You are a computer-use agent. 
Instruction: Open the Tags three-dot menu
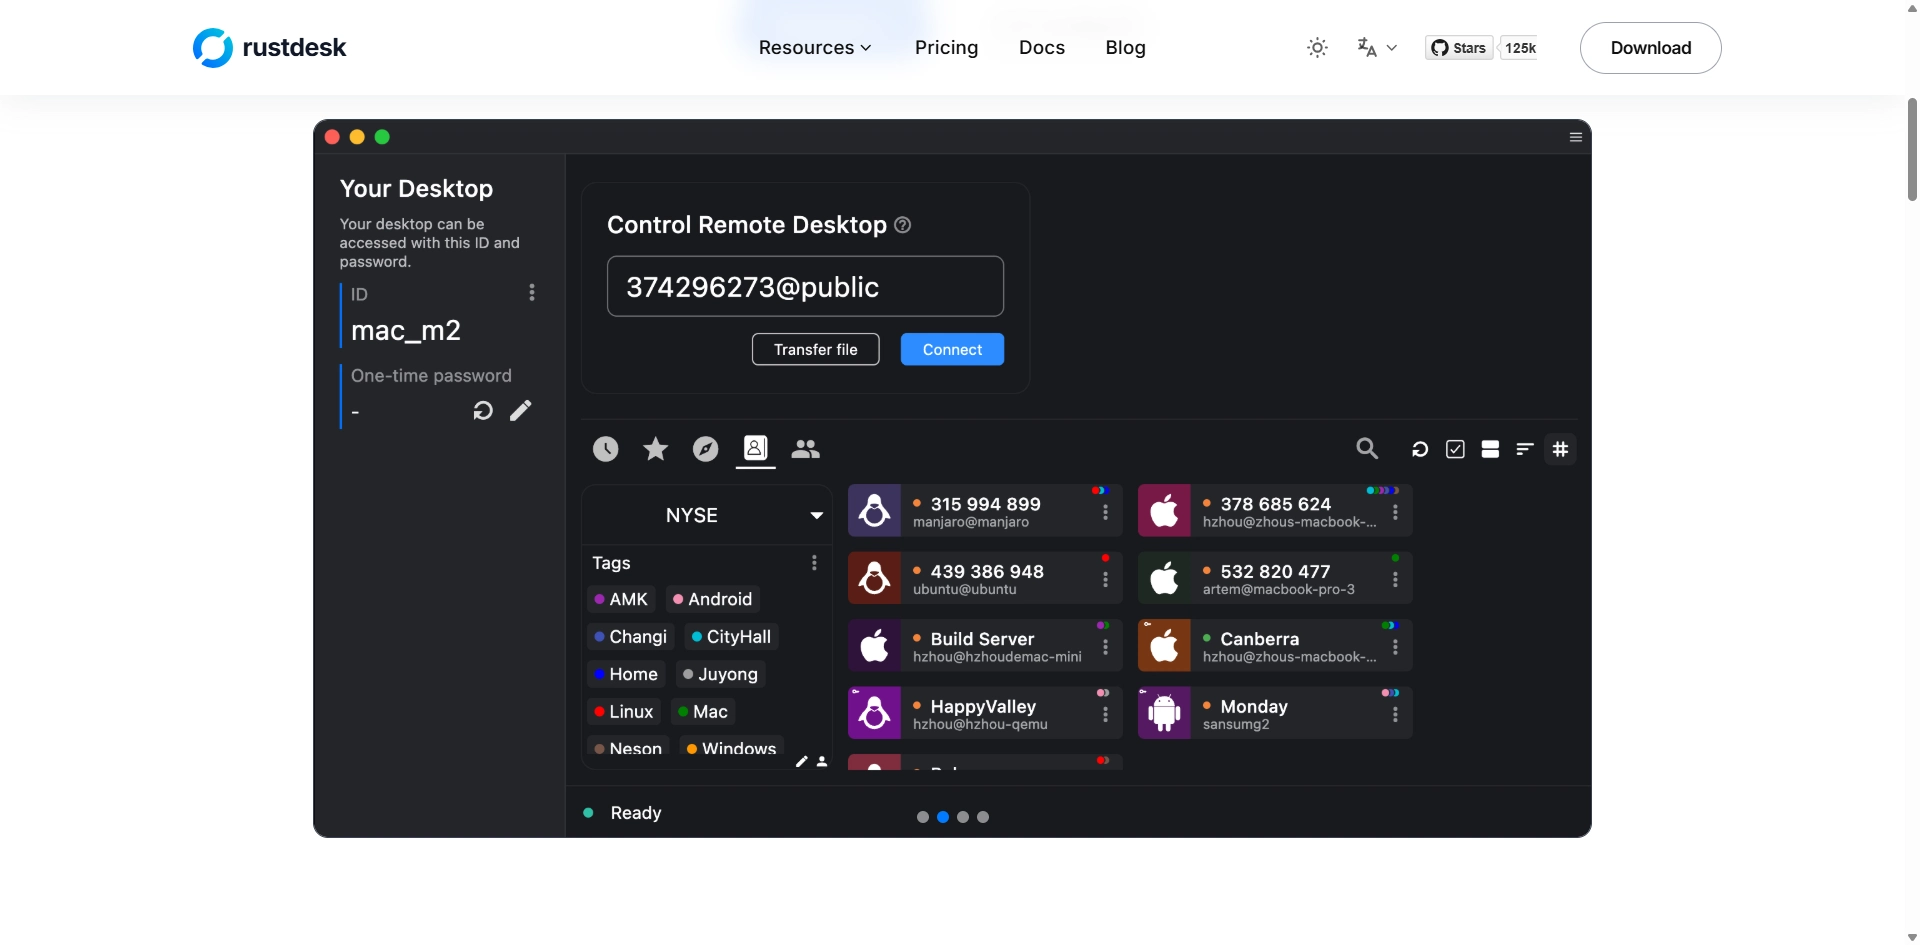pyautogui.click(x=814, y=563)
